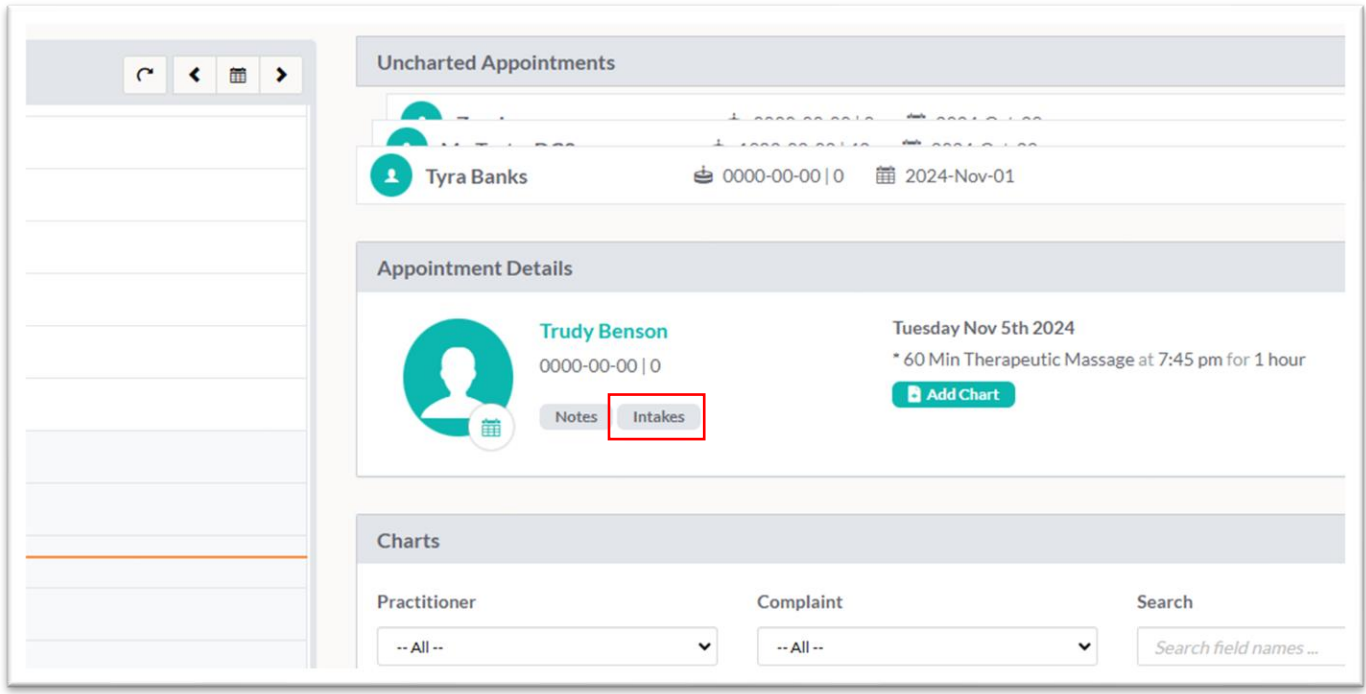
Task: Click calendar icon next to 2024-Nov-01
Action: (x=885, y=176)
